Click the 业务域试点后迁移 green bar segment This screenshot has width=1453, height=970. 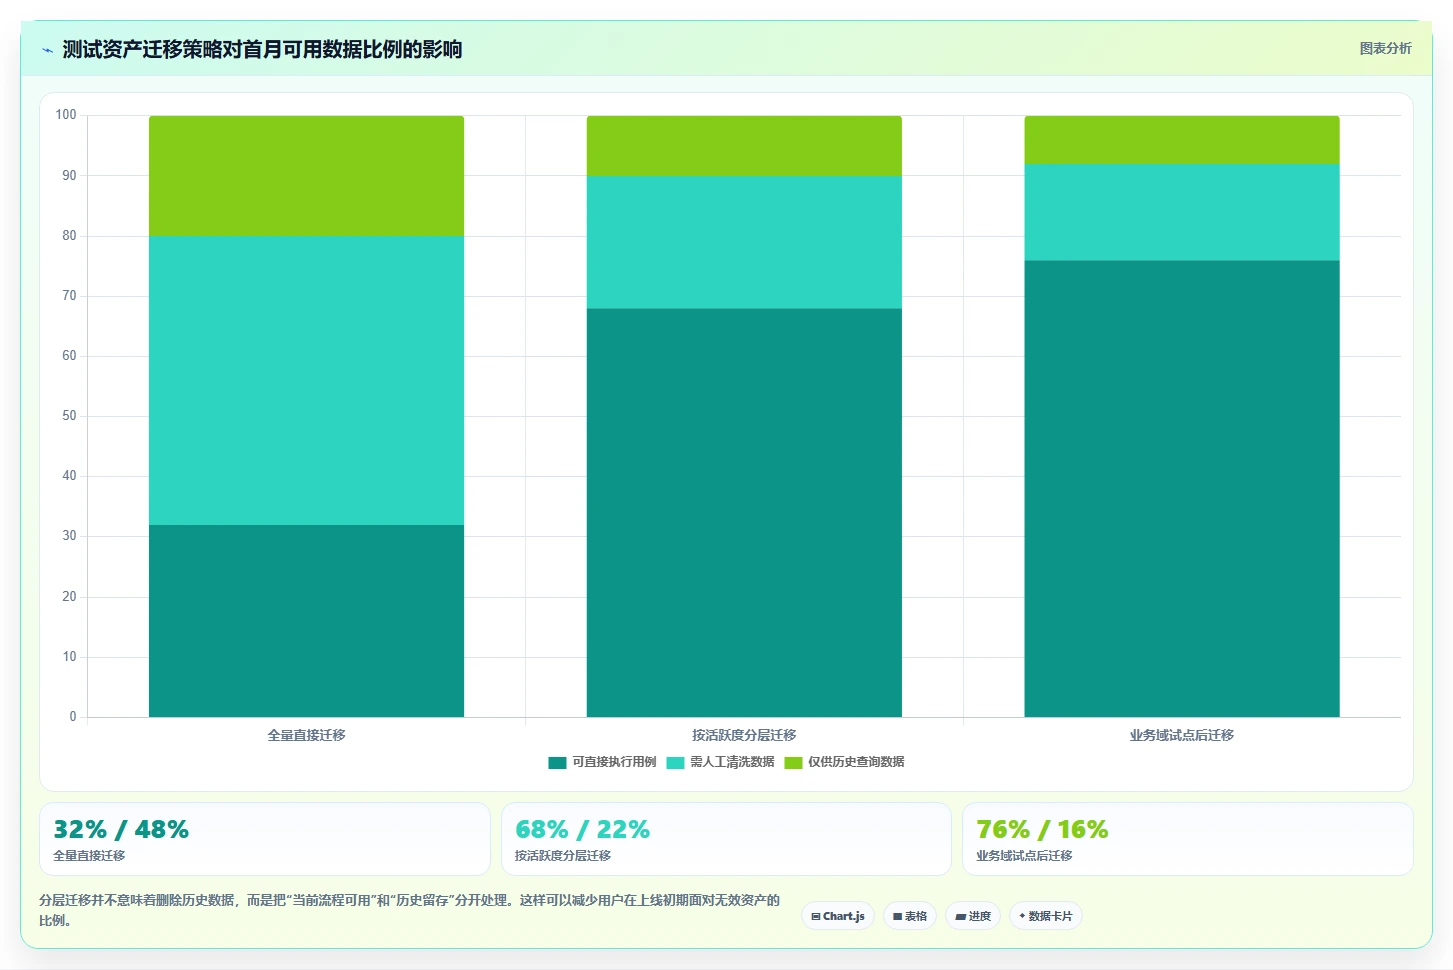(x=1182, y=140)
